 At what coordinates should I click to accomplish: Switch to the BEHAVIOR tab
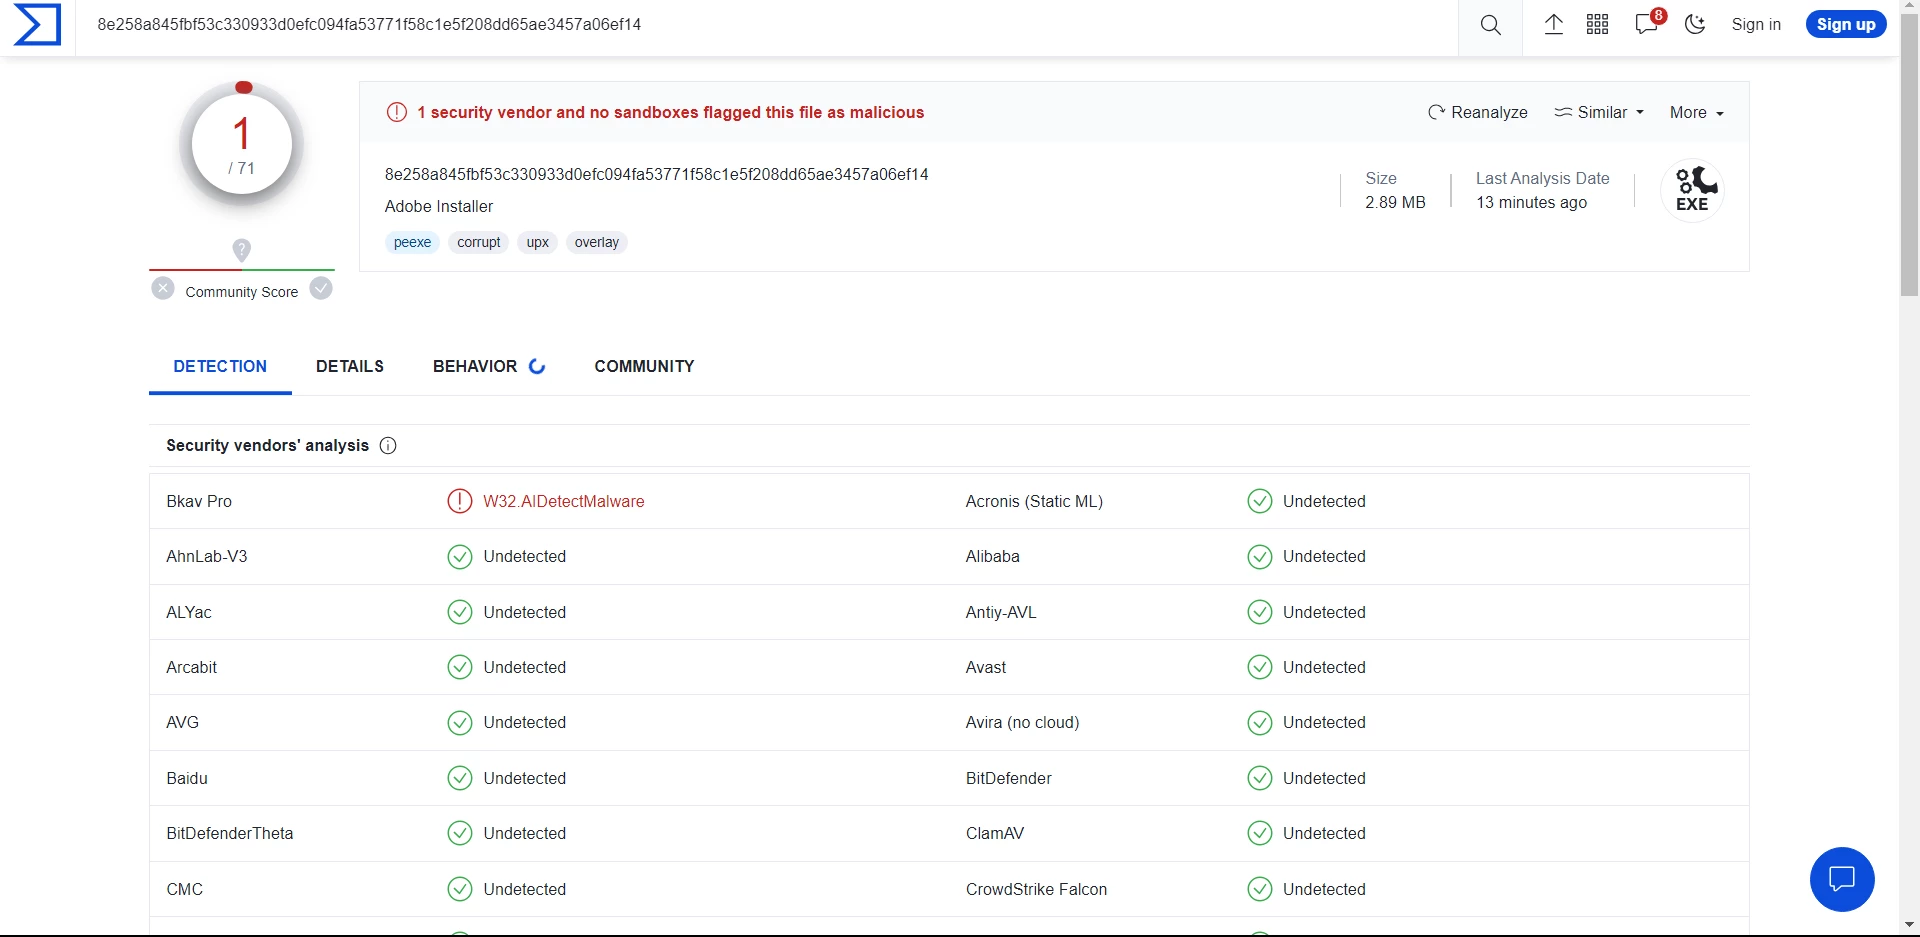489,367
